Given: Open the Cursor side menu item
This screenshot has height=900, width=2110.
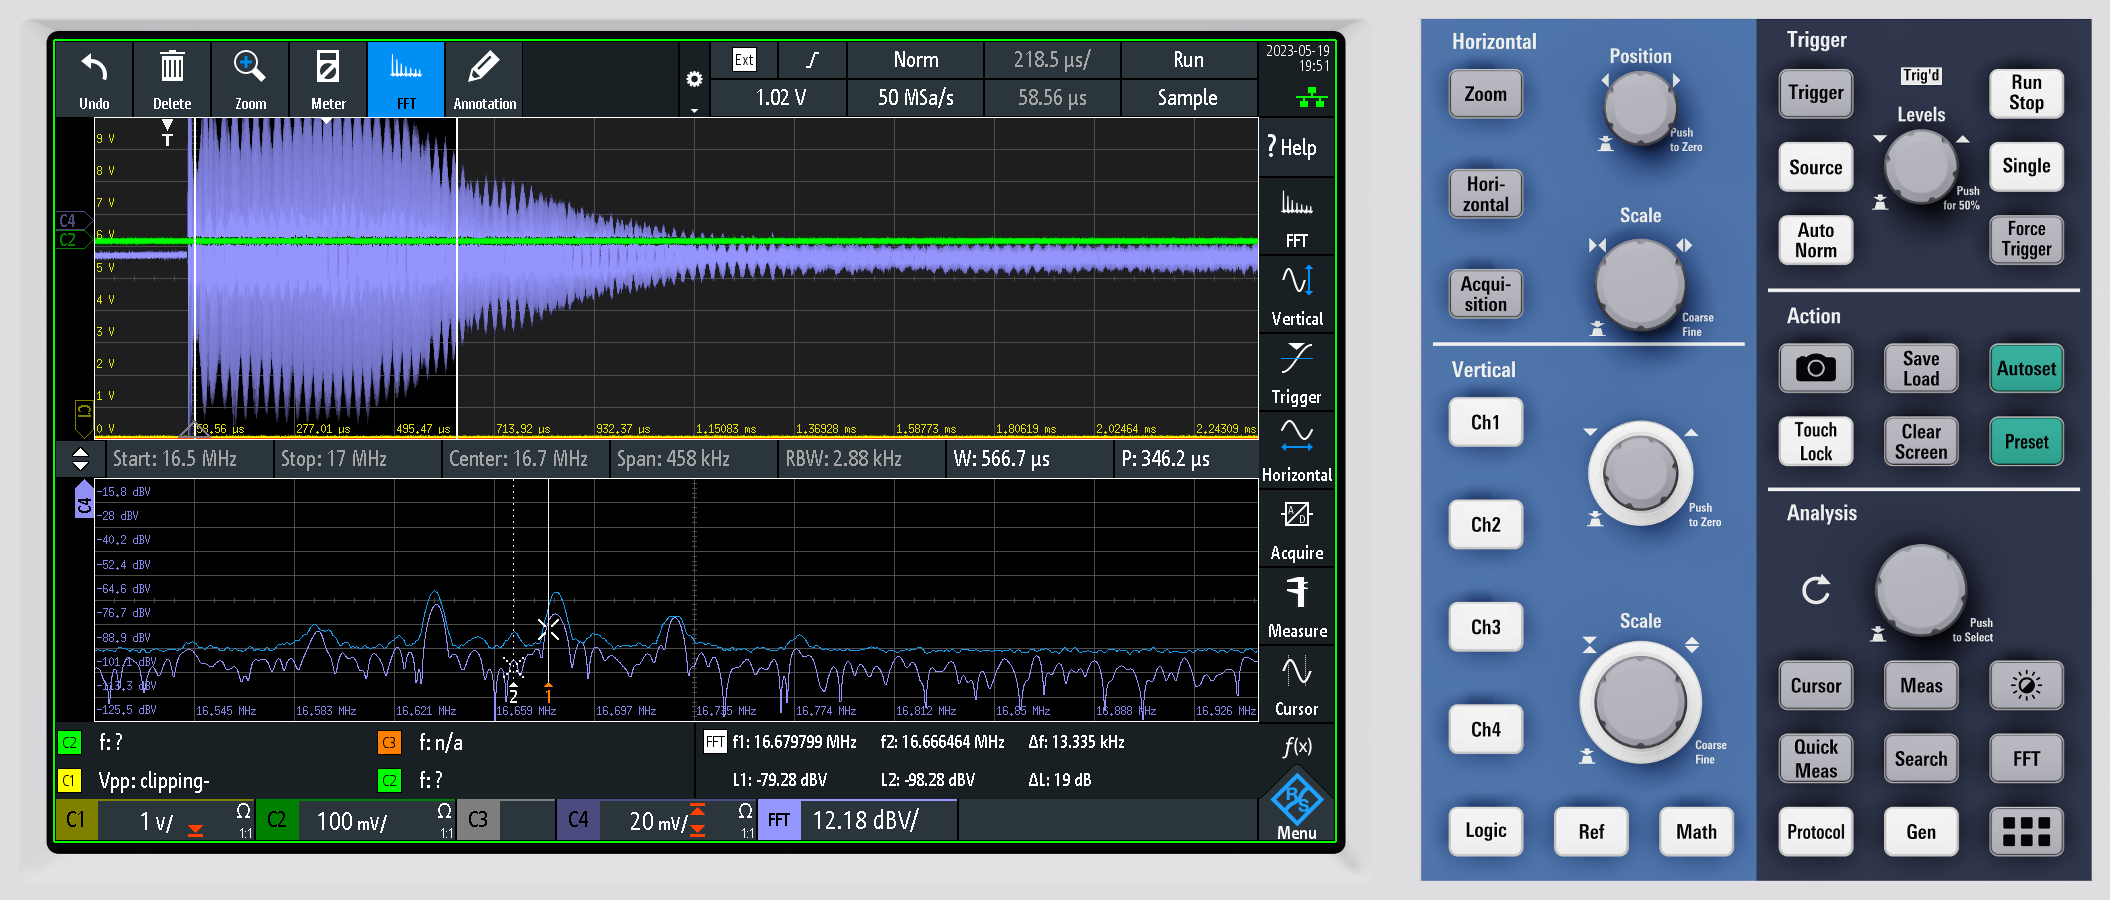Looking at the screenshot, I should coord(1296,685).
